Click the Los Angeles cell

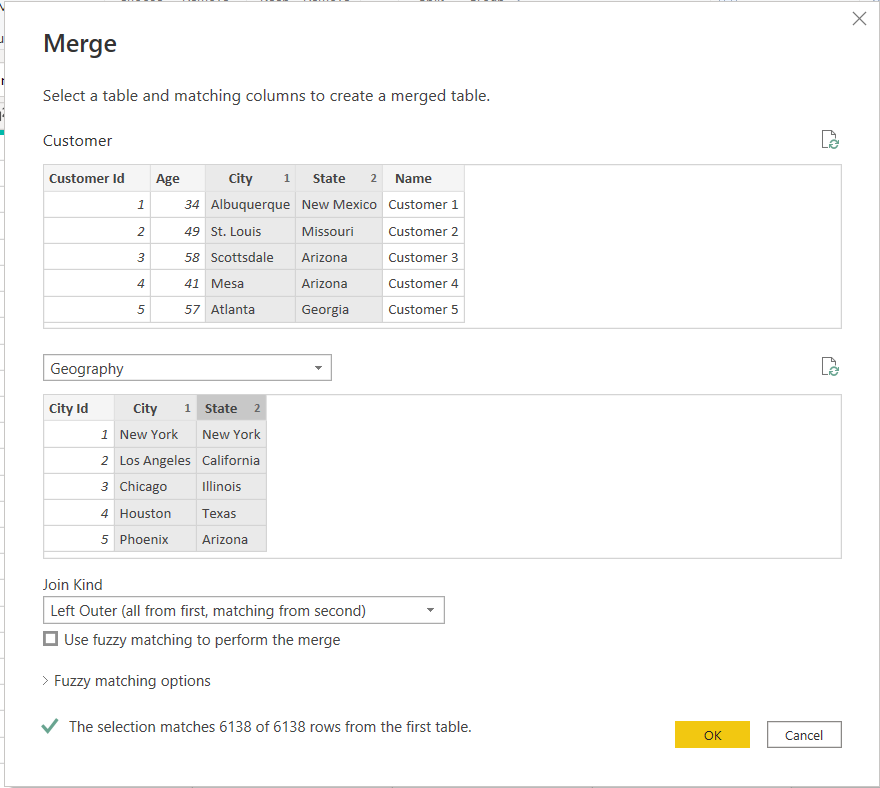[155, 460]
